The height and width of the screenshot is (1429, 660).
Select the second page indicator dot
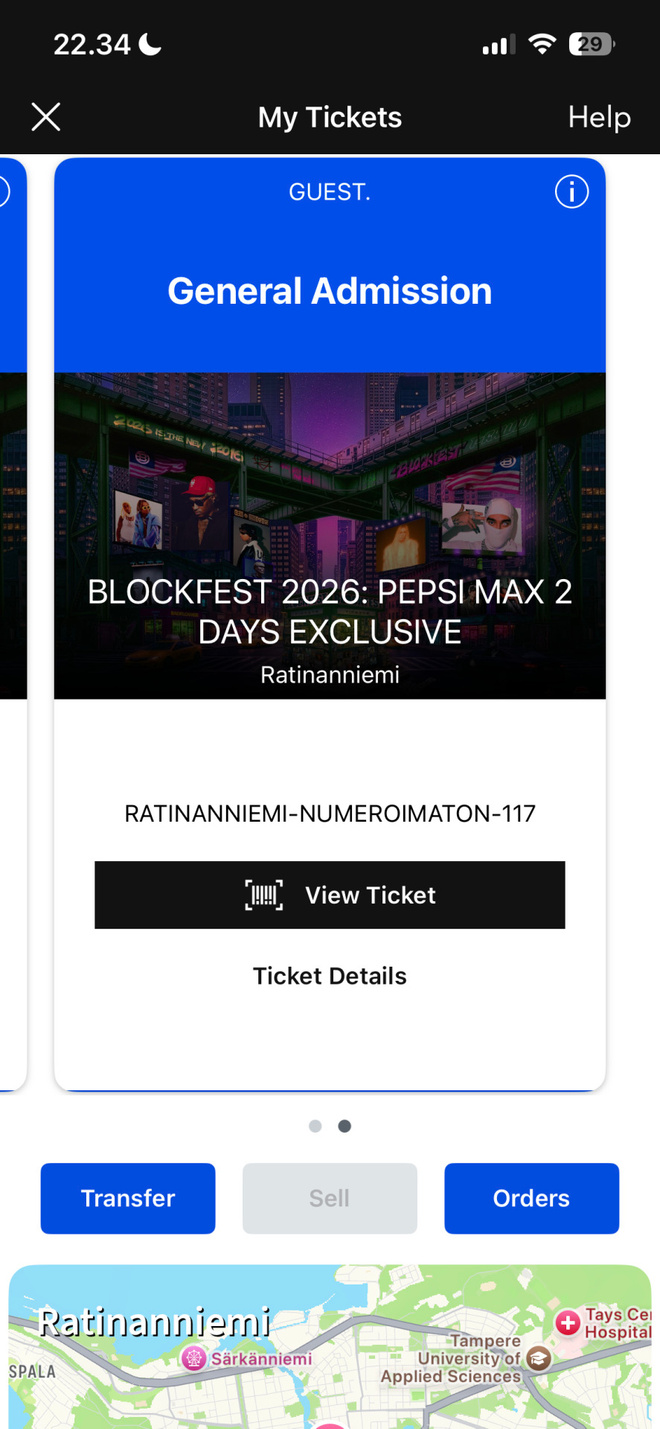344,1126
